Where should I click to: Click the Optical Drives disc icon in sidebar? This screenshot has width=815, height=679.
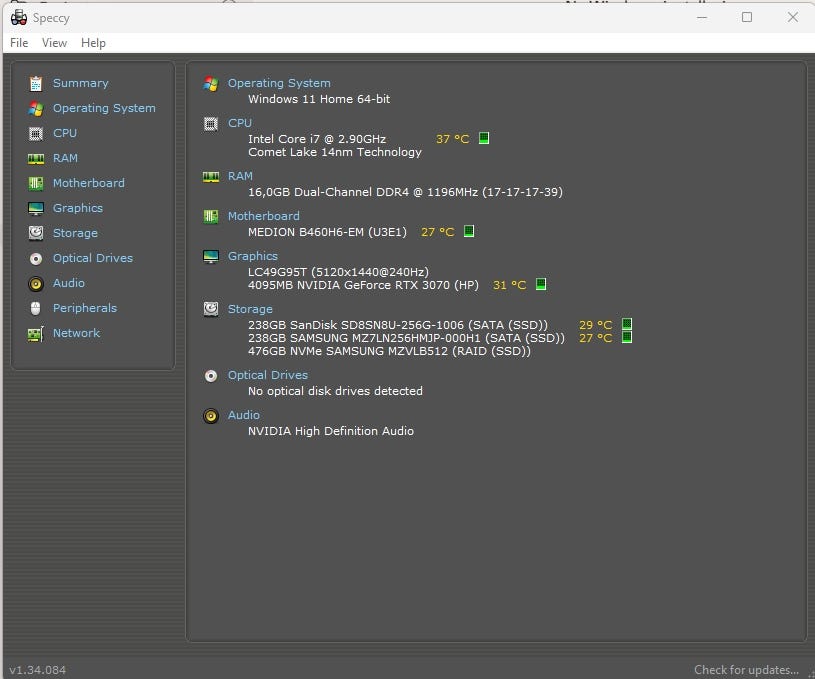pyautogui.click(x=36, y=258)
